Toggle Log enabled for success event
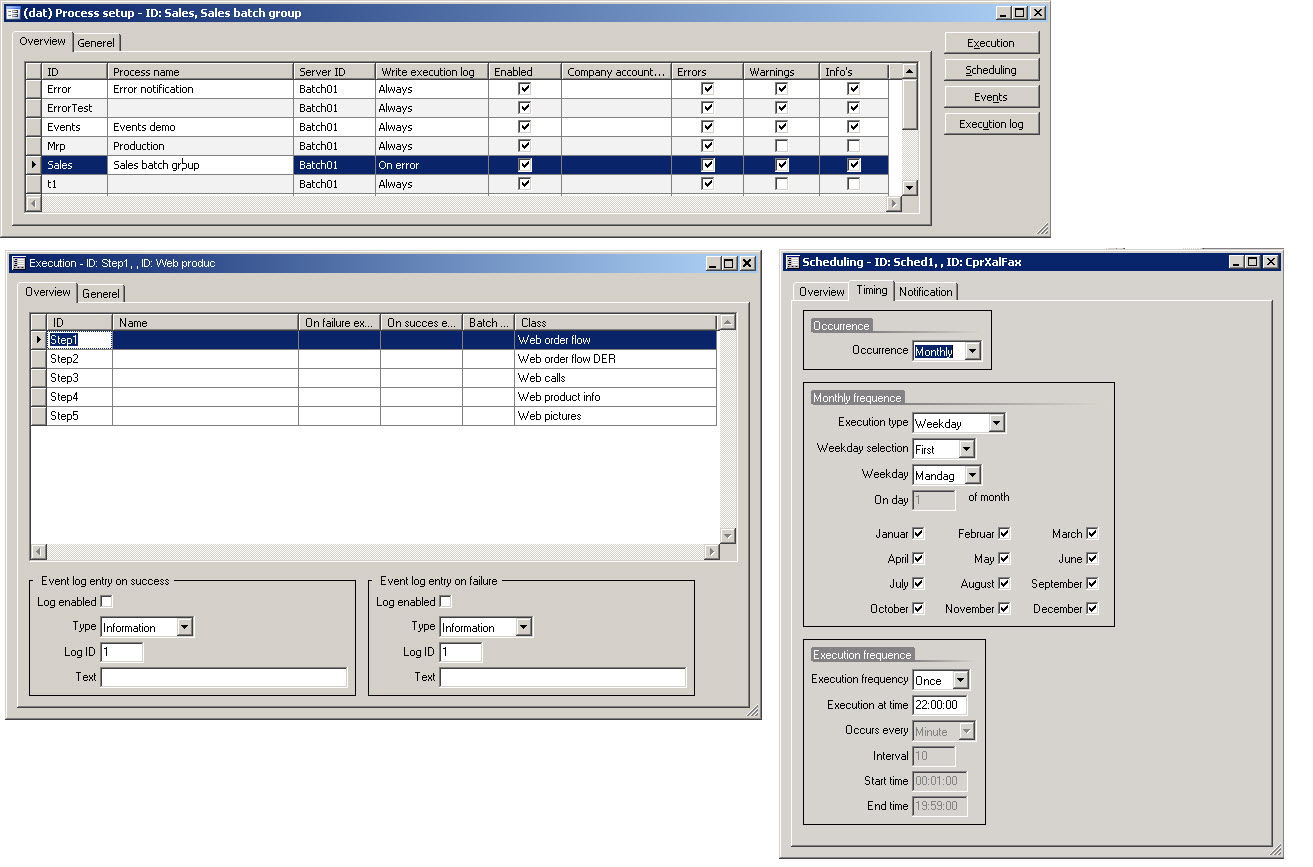 pos(107,602)
